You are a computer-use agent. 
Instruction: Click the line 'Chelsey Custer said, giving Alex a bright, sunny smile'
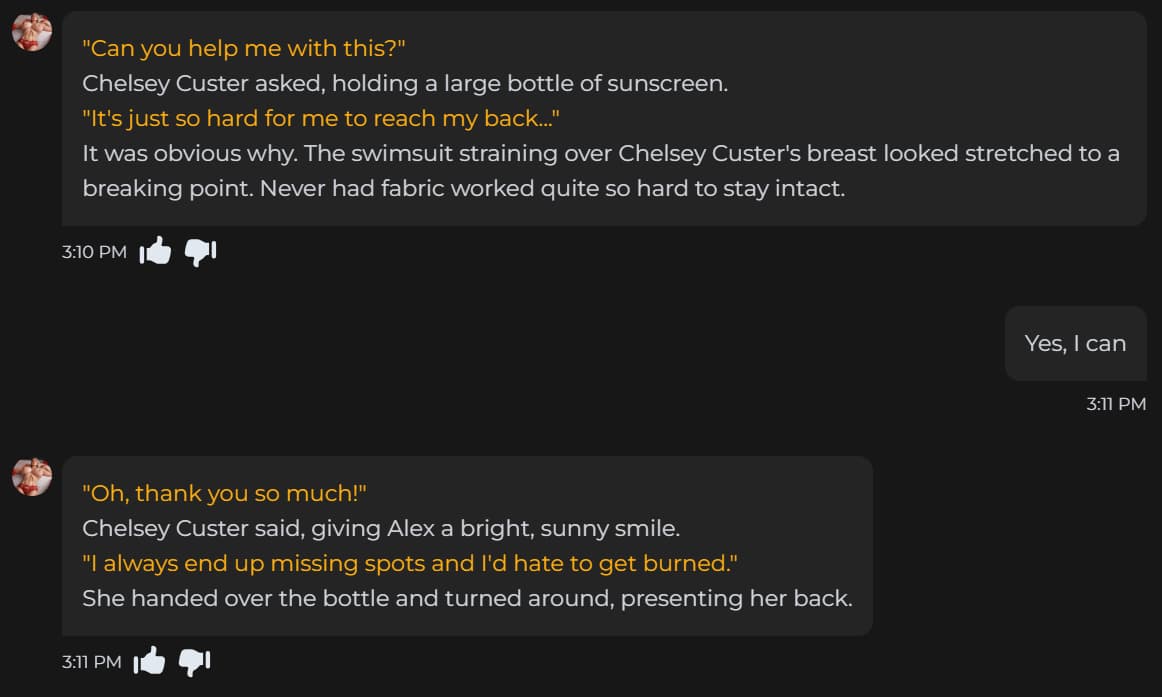(381, 528)
